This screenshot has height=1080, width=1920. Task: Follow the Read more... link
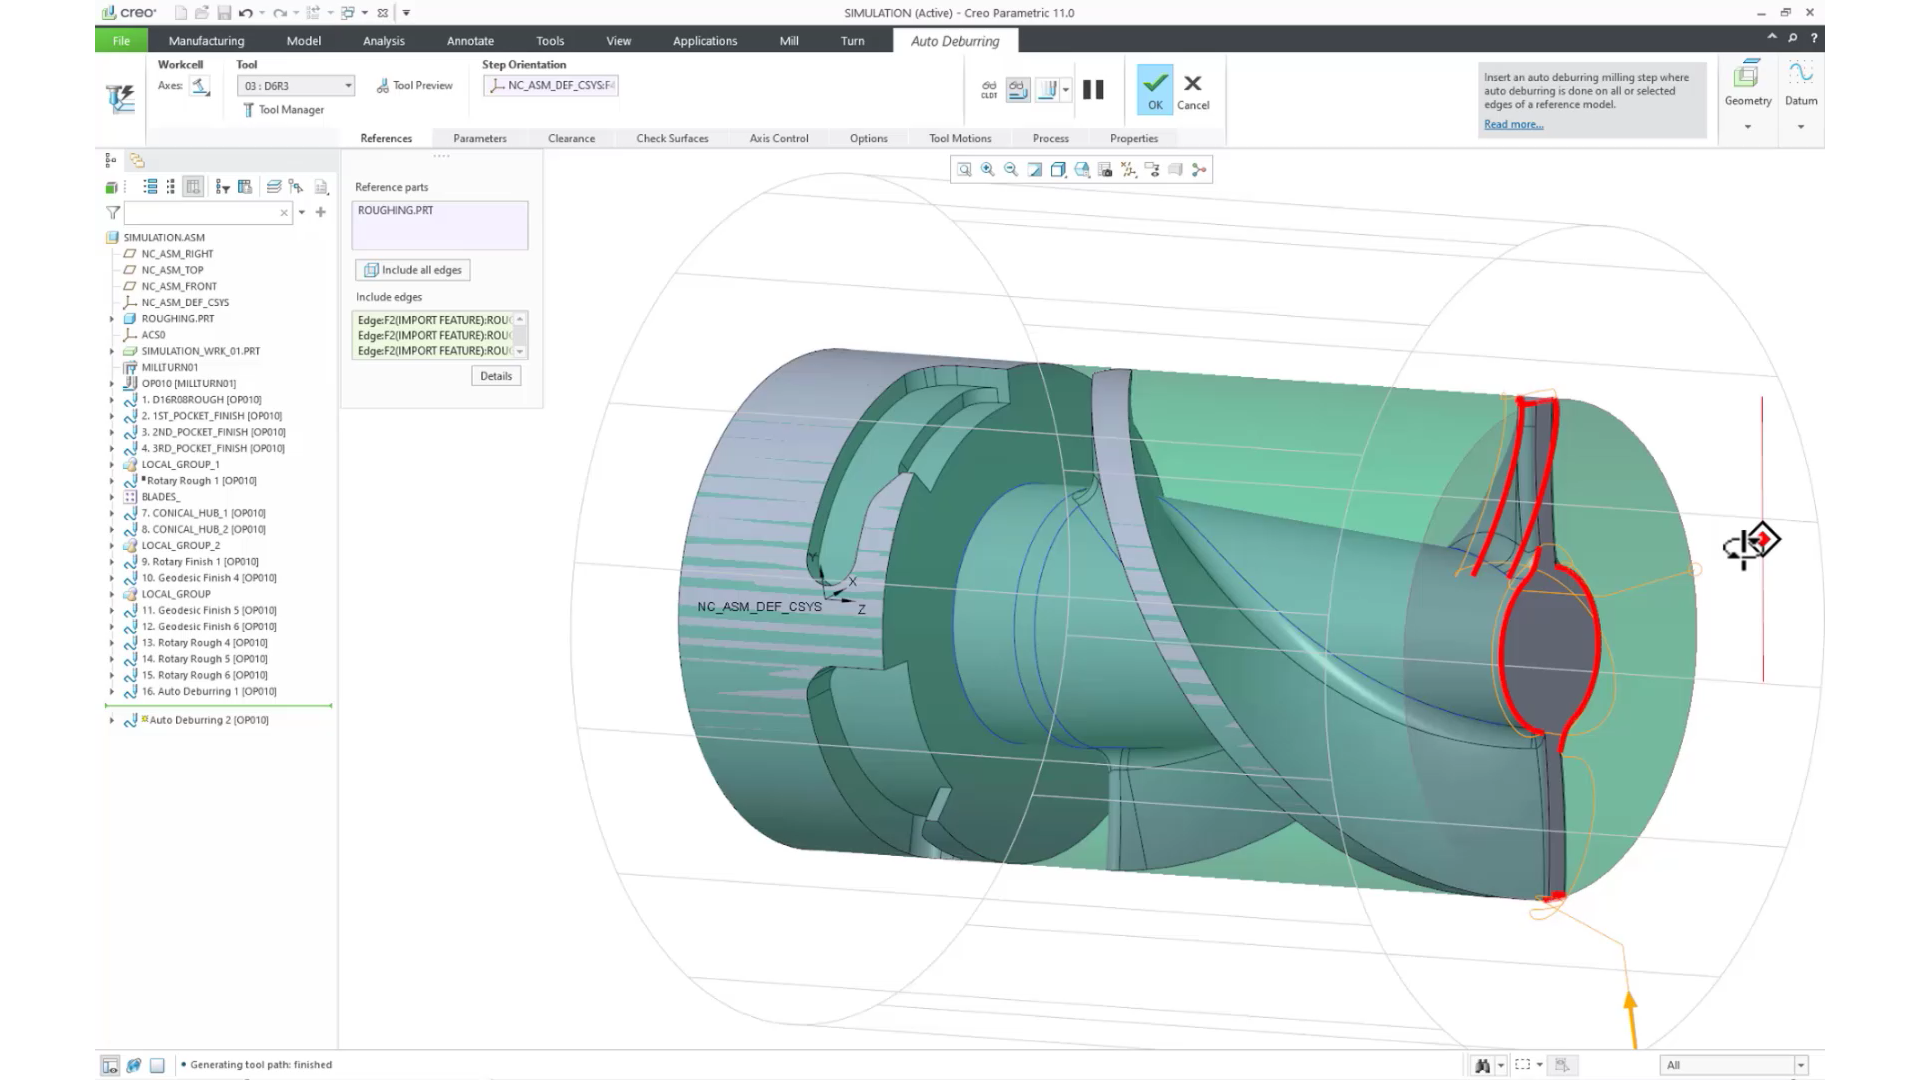(x=1513, y=124)
